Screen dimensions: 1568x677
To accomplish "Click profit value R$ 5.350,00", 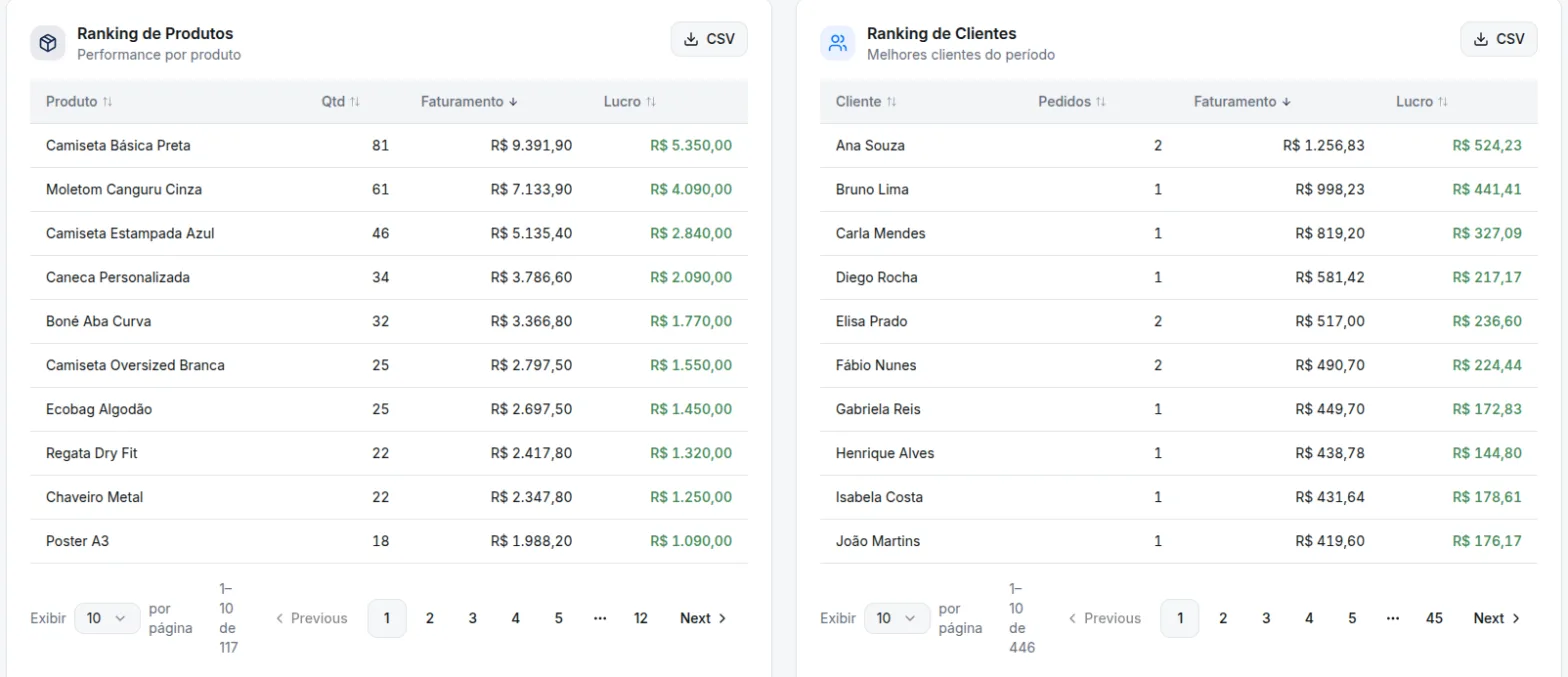I will click(691, 145).
